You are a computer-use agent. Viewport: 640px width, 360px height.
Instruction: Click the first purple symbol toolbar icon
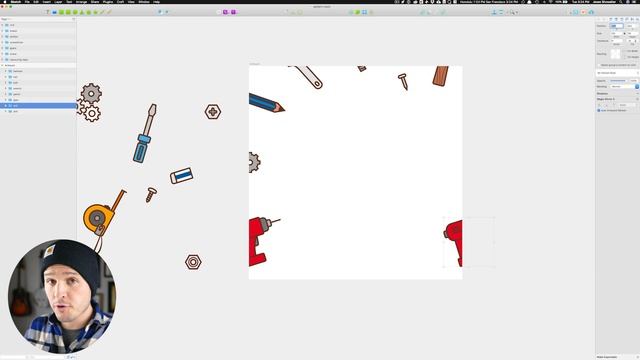click(x=225, y=12)
